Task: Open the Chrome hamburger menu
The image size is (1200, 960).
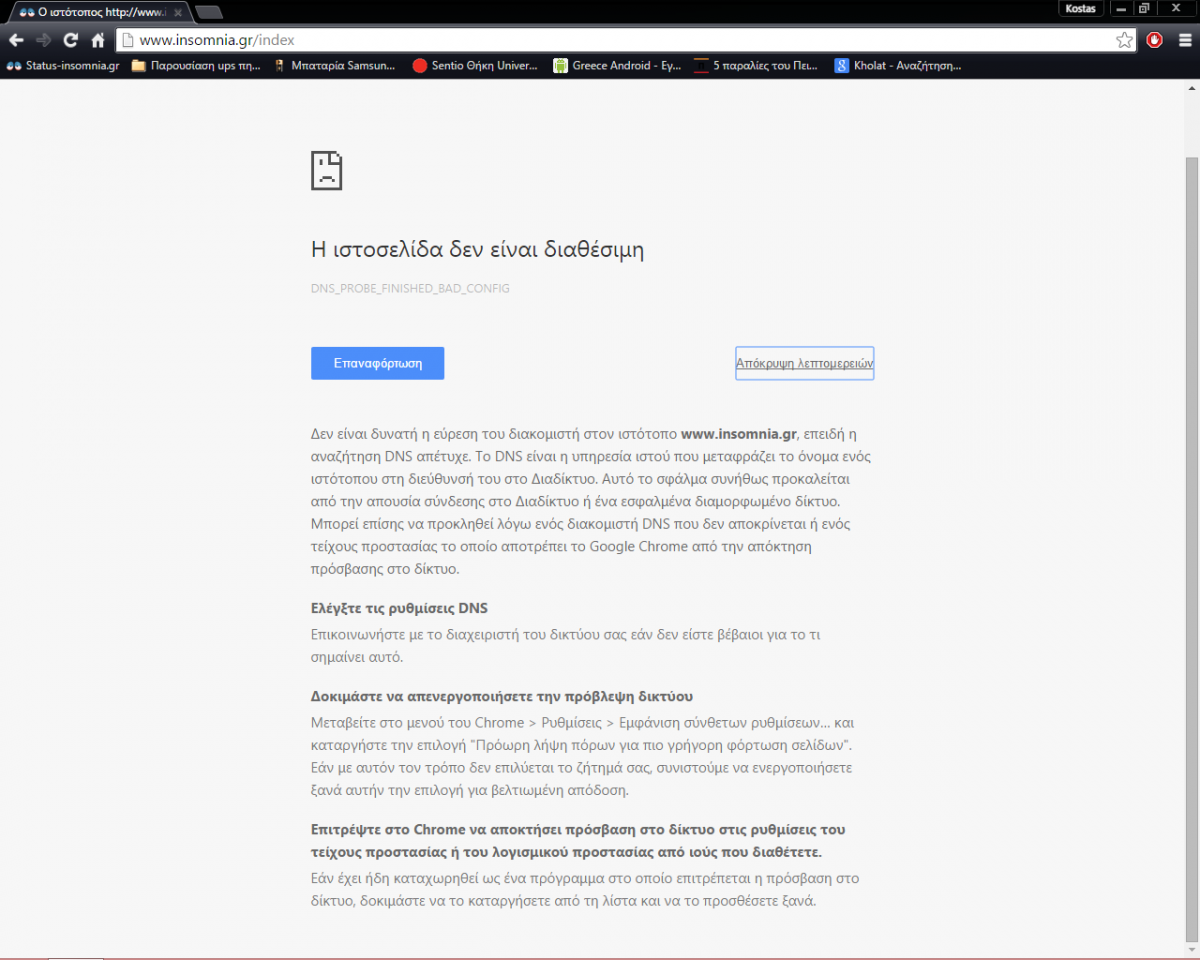Action: pos(1184,40)
